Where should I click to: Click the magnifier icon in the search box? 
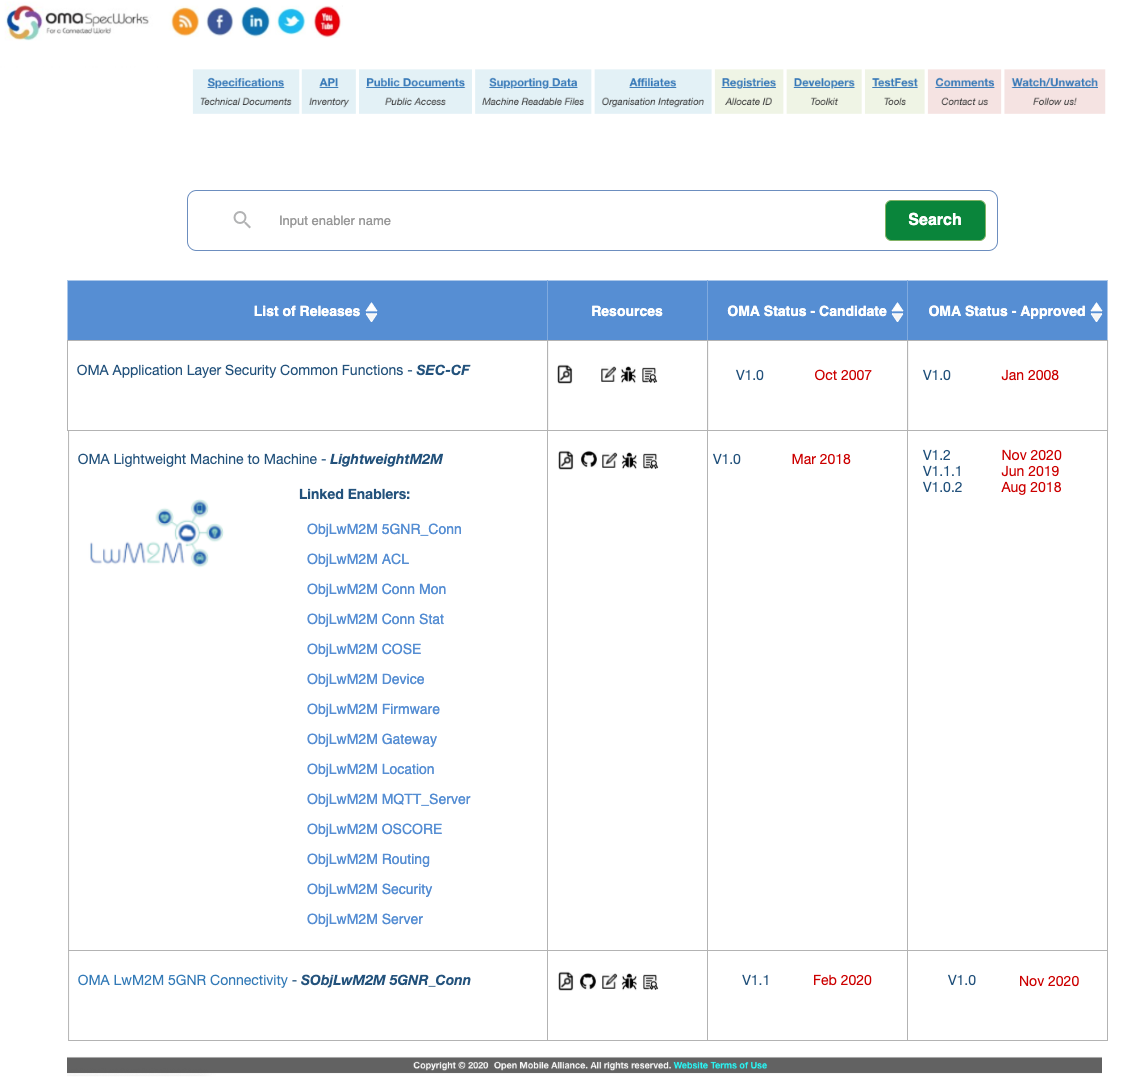click(242, 220)
